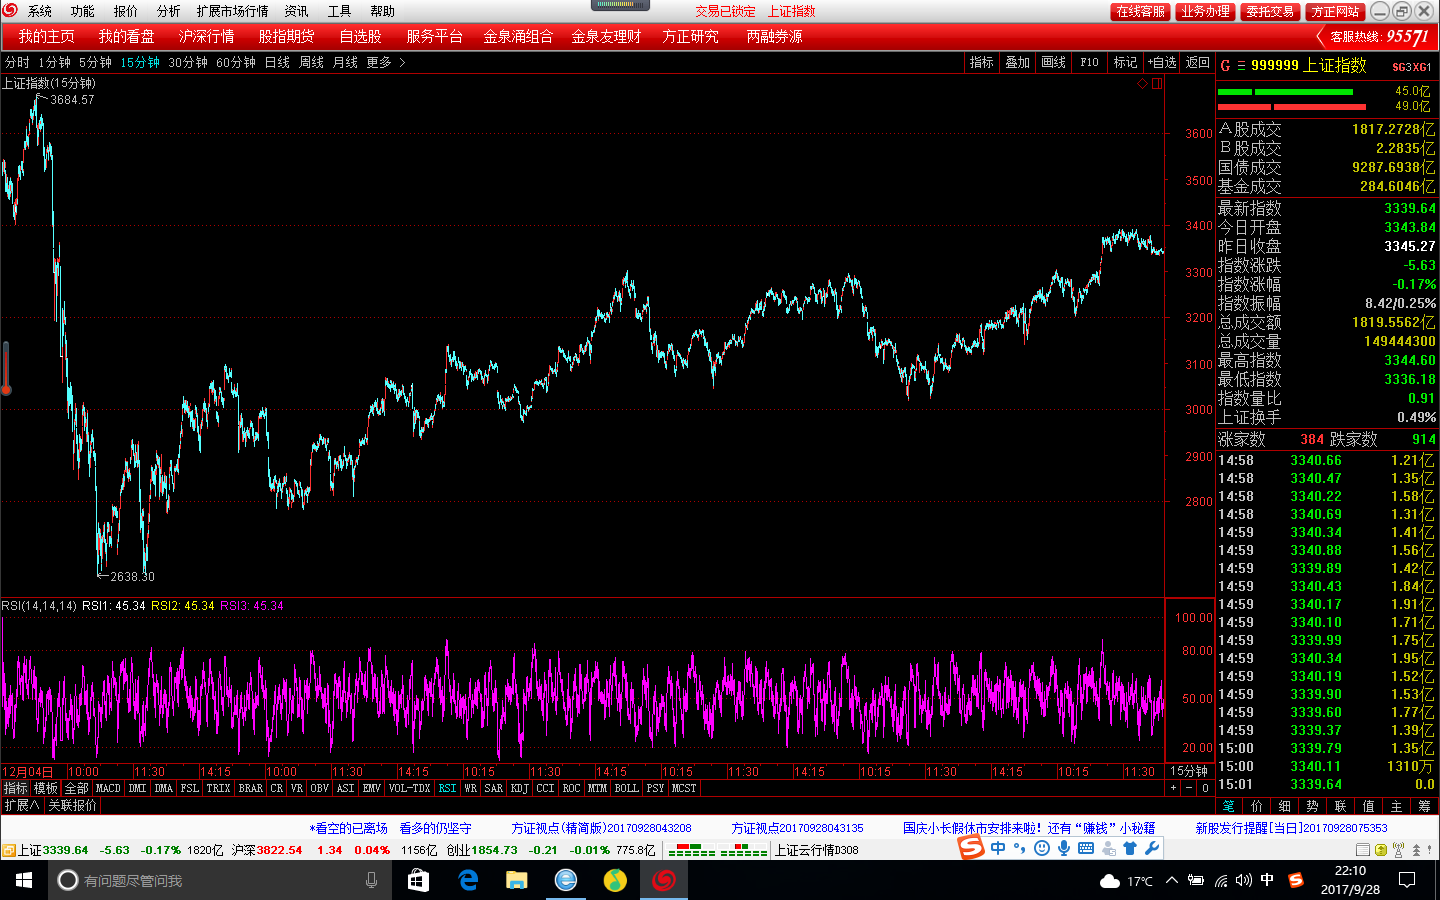Screen dimensions: 1440x900
Task: Switch chart to 60分钟 period
Action: point(236,62)
